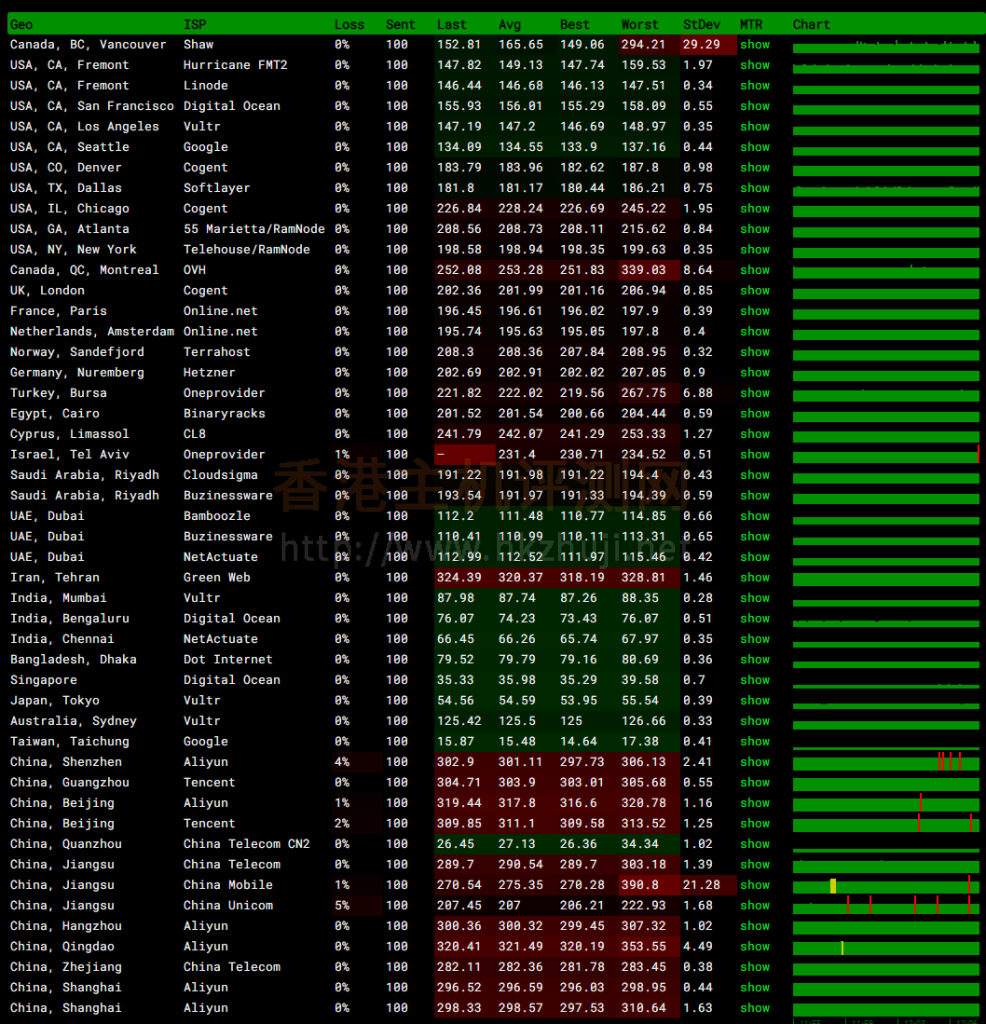Show MTR for Singapore Digital Ocean
The width and height of the screenshot is (986, 1024).
(x=755, y=680)
